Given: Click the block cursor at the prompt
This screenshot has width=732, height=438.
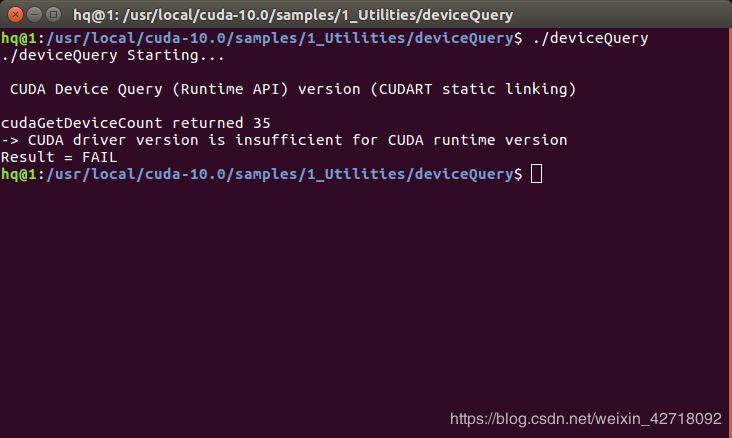Looking at the screenshot, I should 536,174.
